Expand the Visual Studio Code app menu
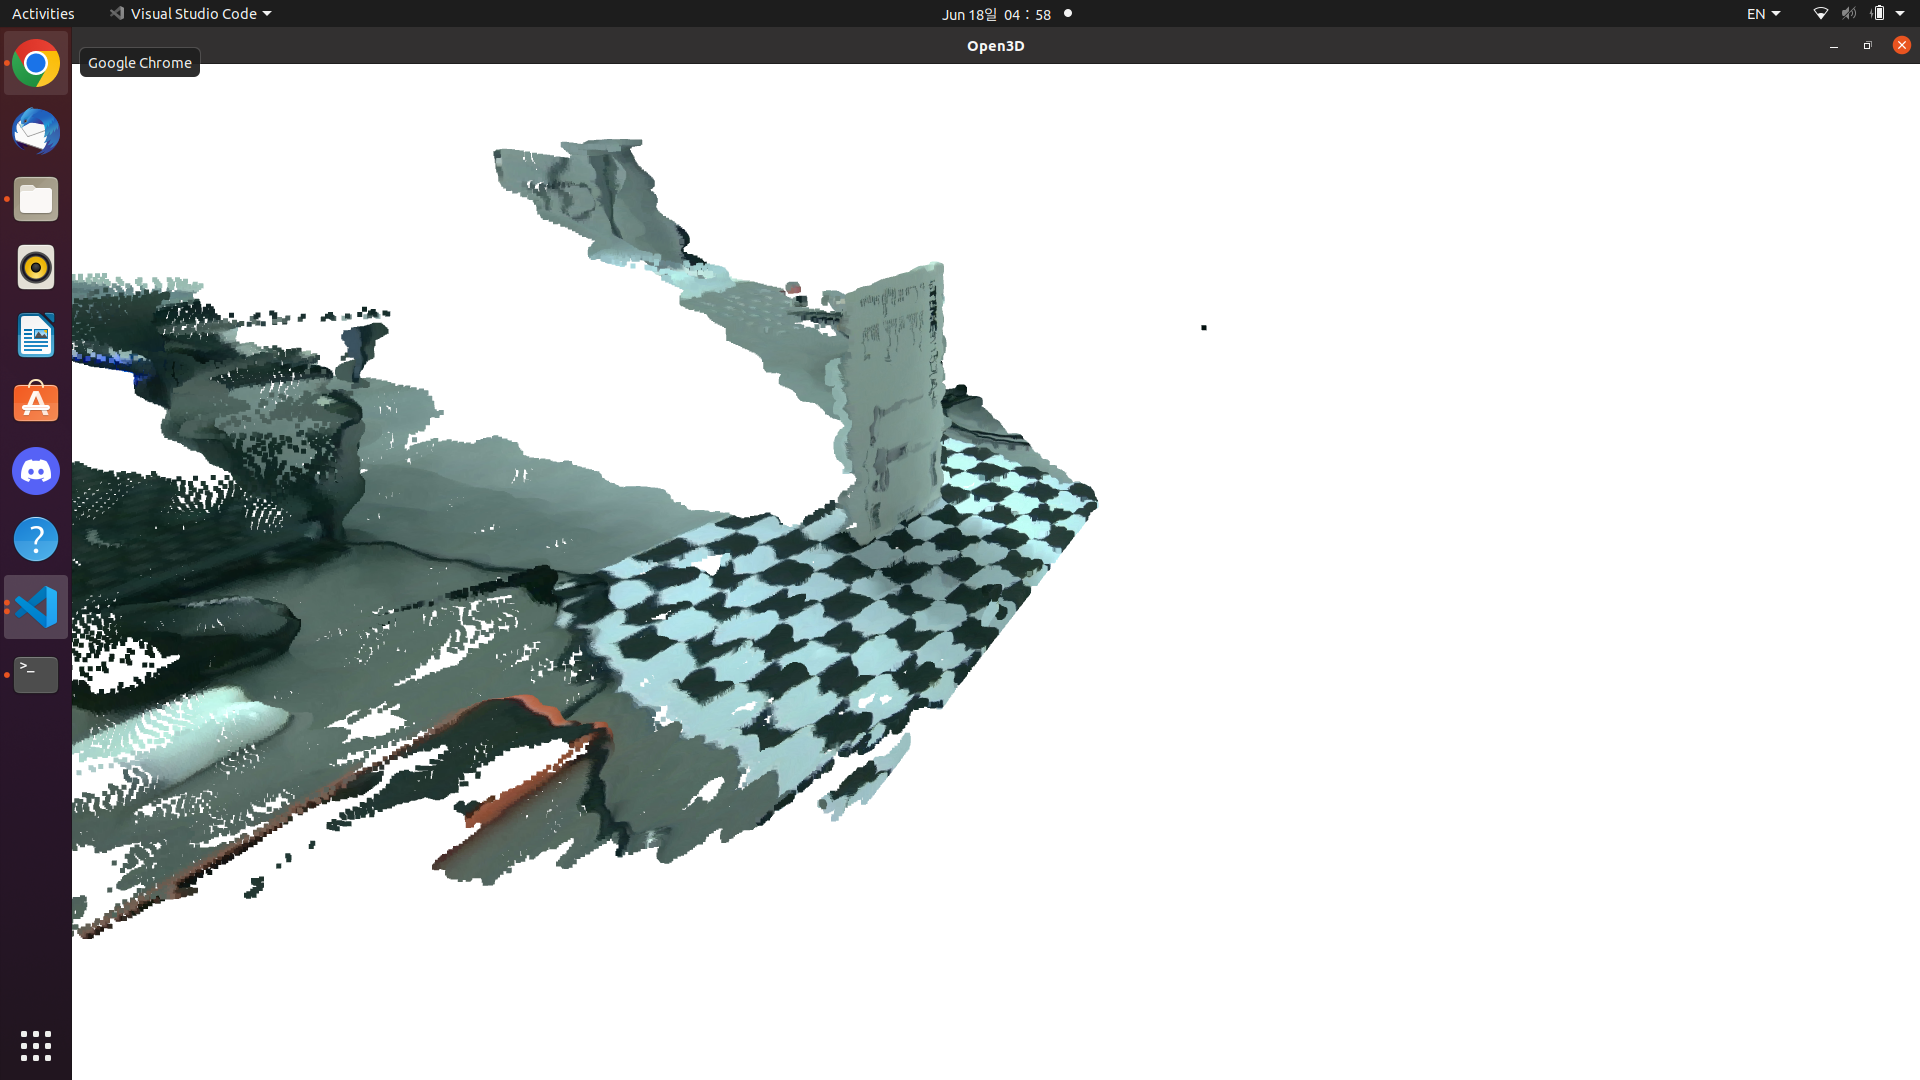 pyautogui.click(x=190, y=13)
